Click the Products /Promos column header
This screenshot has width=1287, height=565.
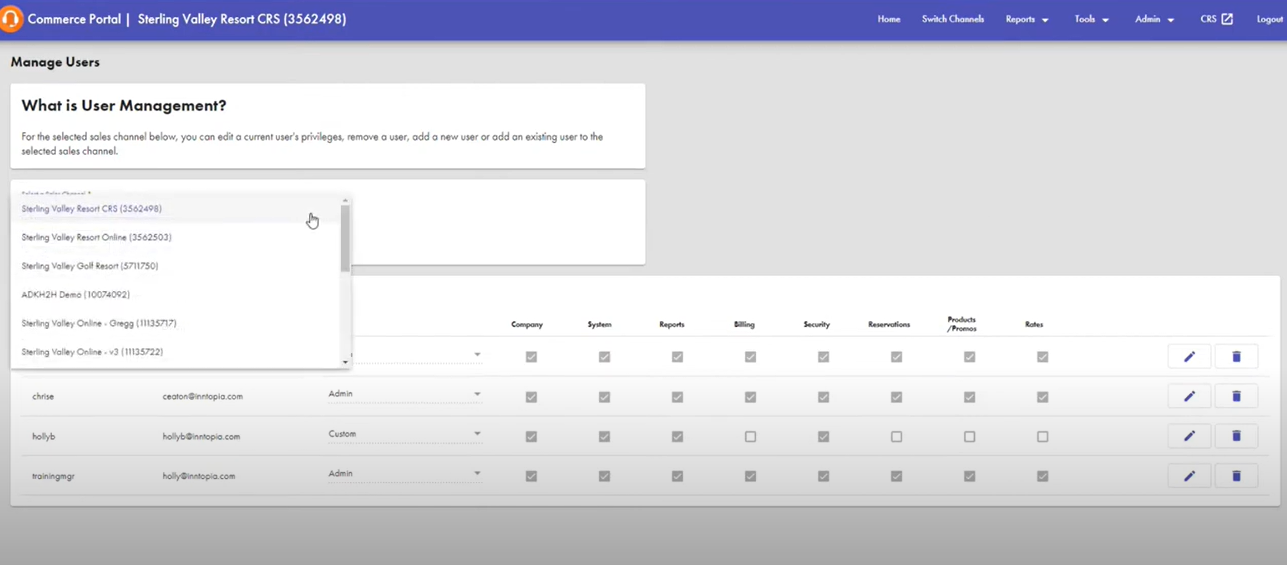click(x=962, y=323)
